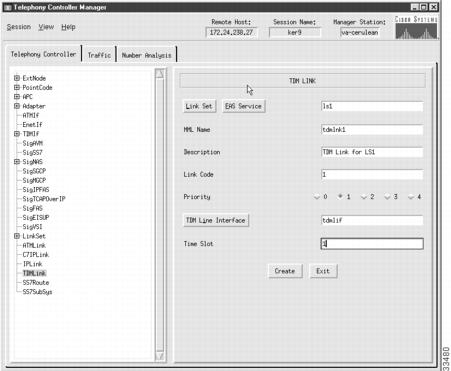Select Priority 3 radio button
451x371 pixels.
(387, 197)
